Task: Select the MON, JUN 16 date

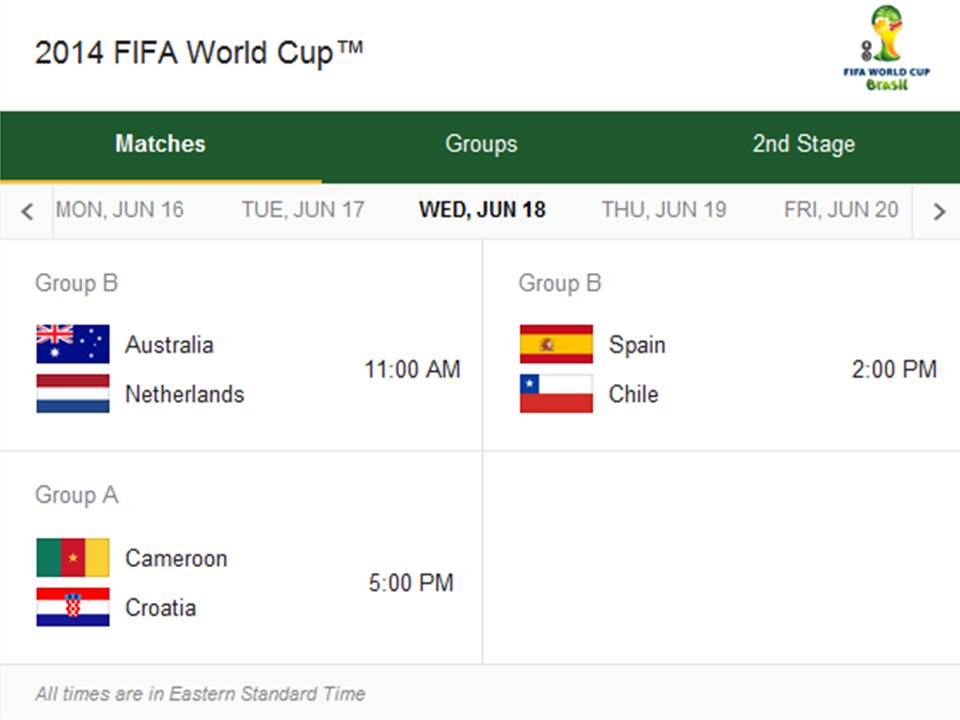Action: coord(121,210)
